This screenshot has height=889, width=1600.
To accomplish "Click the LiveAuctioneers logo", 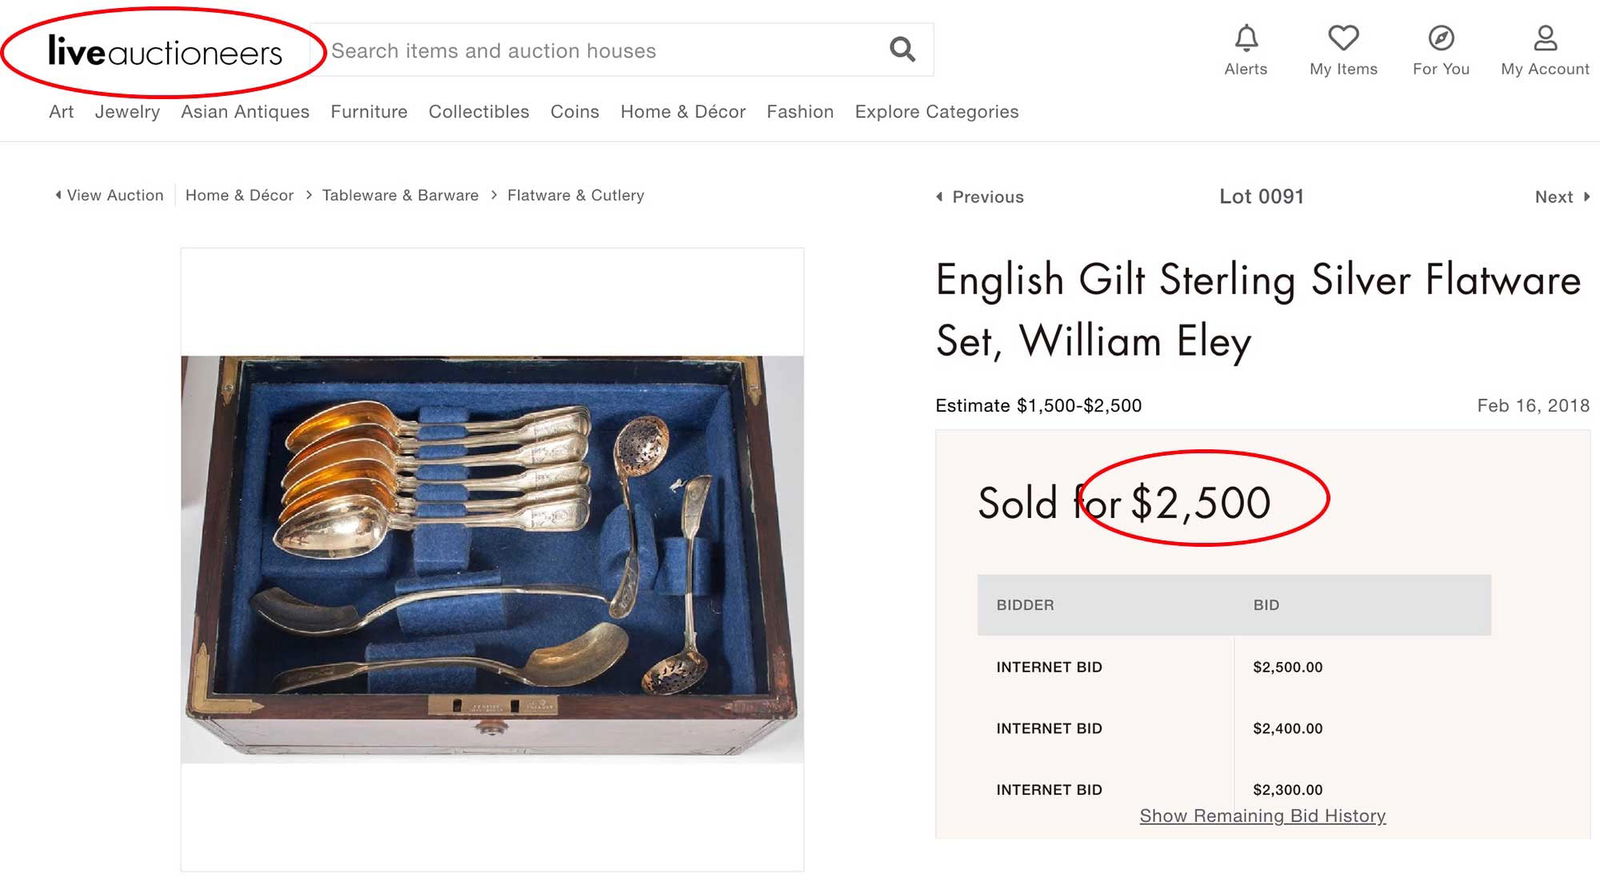I will tap(163, 52).
